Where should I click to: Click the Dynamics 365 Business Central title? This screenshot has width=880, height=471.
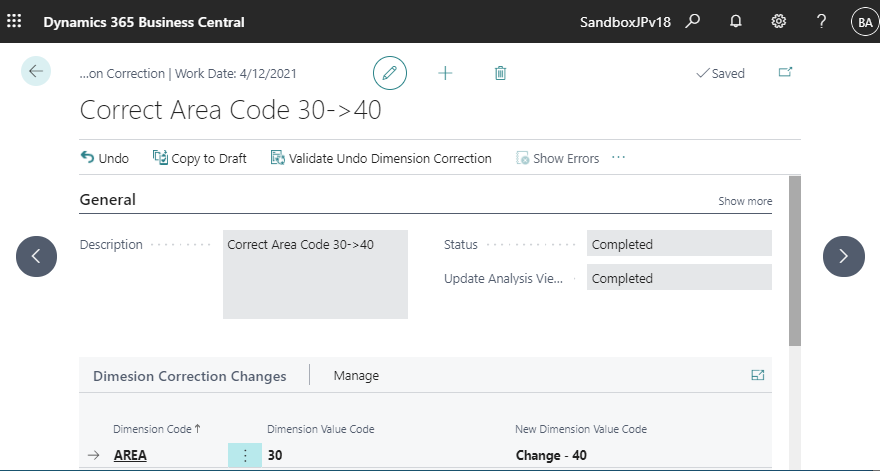coord(144,22)
